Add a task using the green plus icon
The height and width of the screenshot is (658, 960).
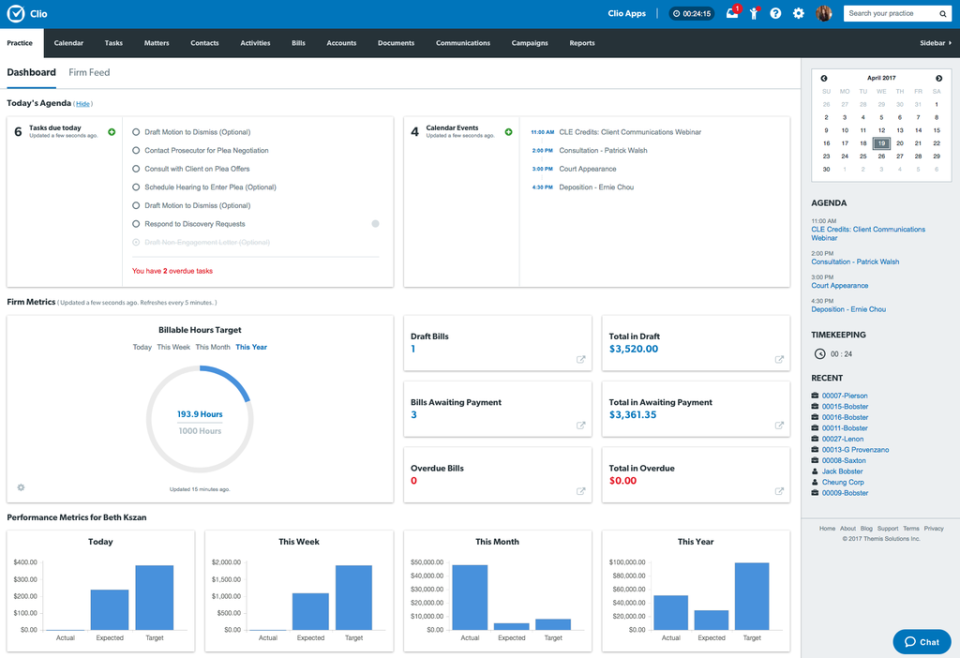(110, 131)
